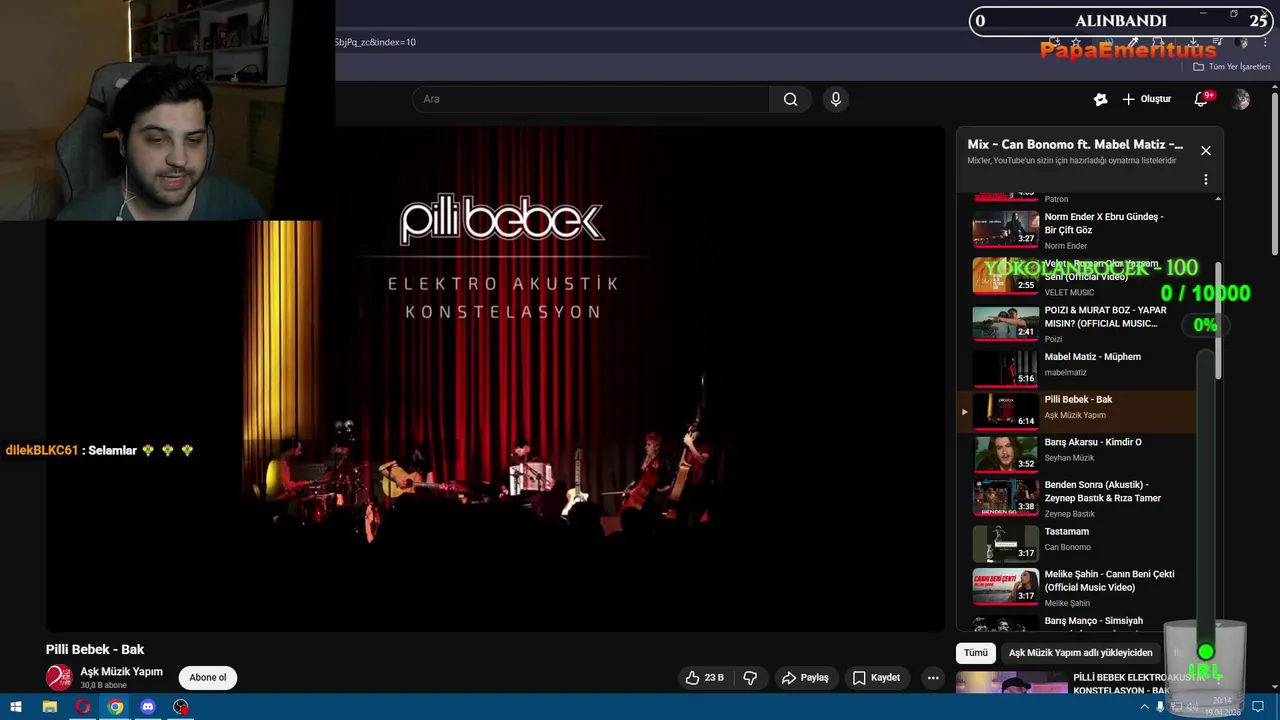Open Tüm Yer İşaretleri bookmarks folder

(1231, 67)
